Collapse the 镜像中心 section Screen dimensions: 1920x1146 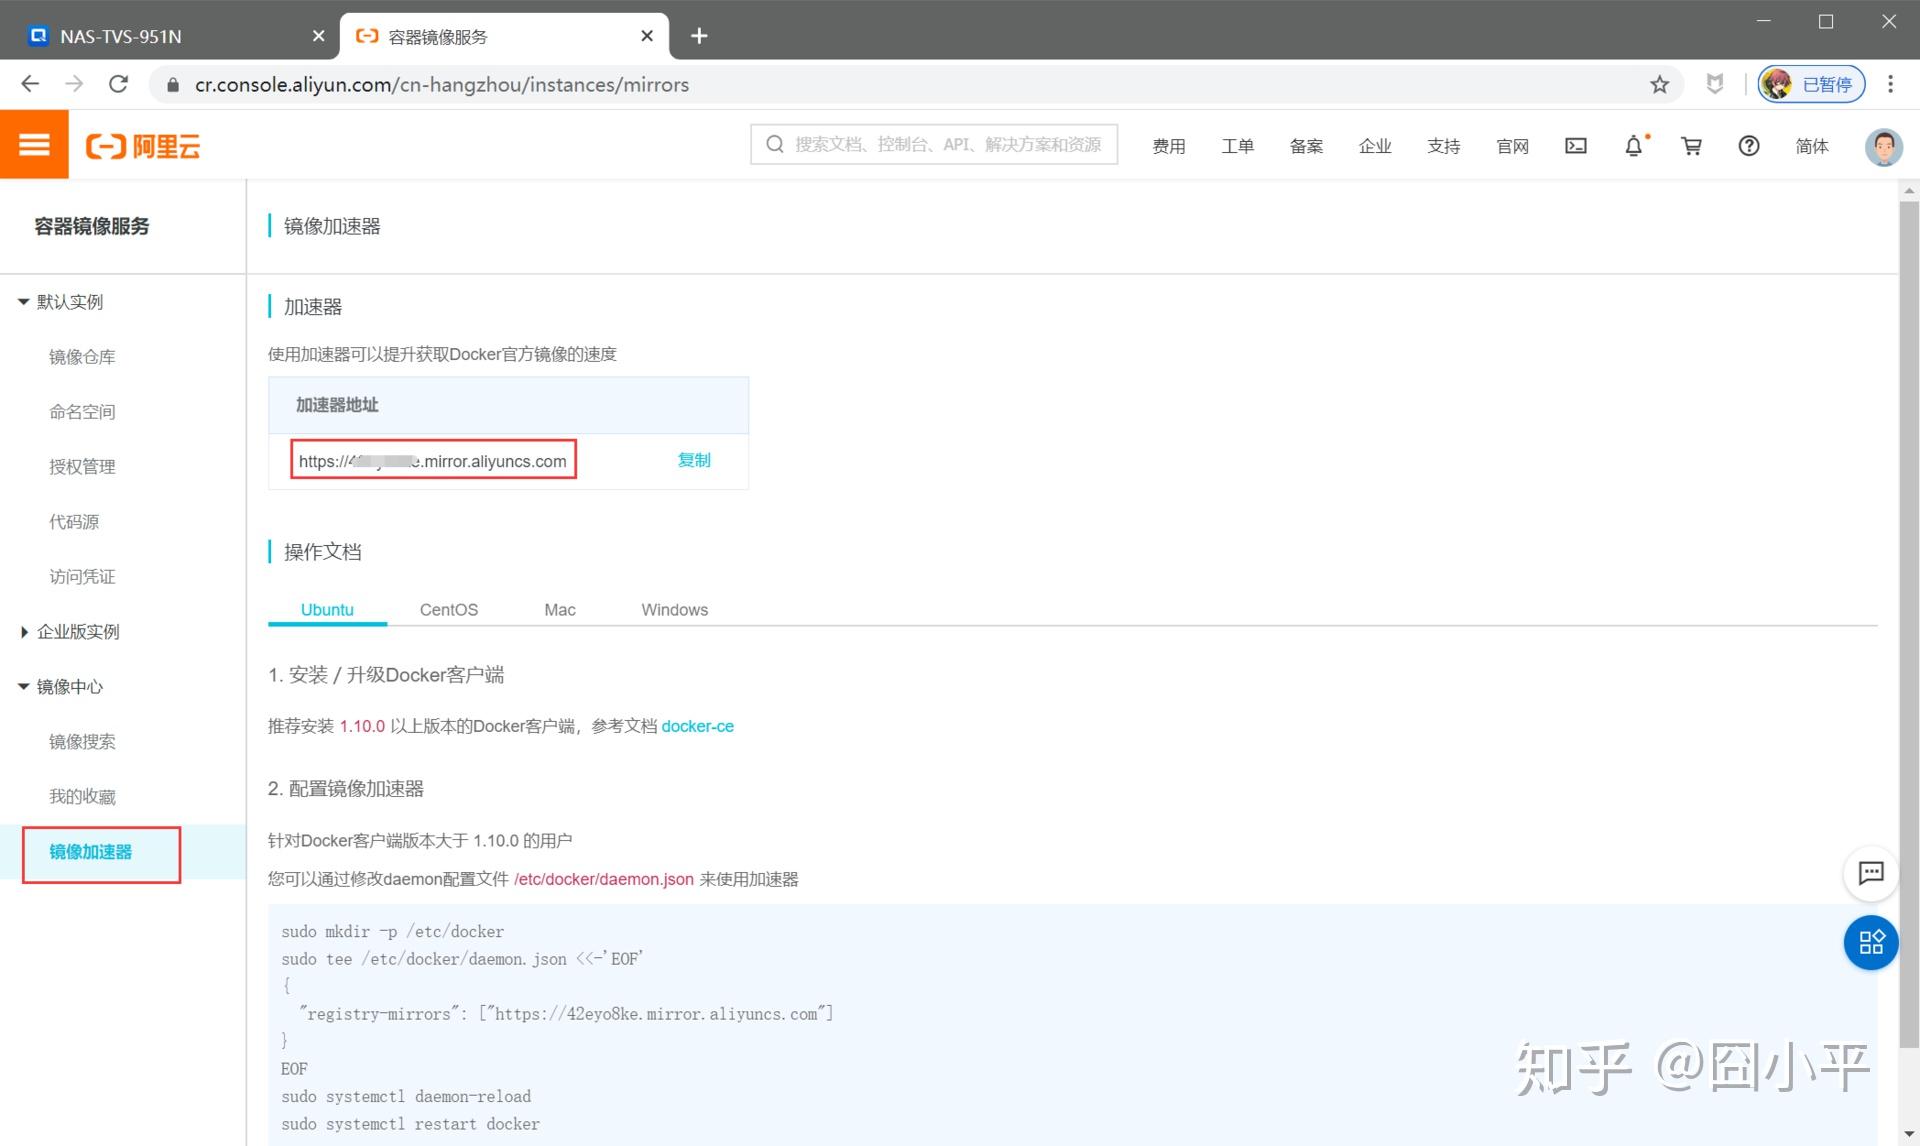(23, 687)
